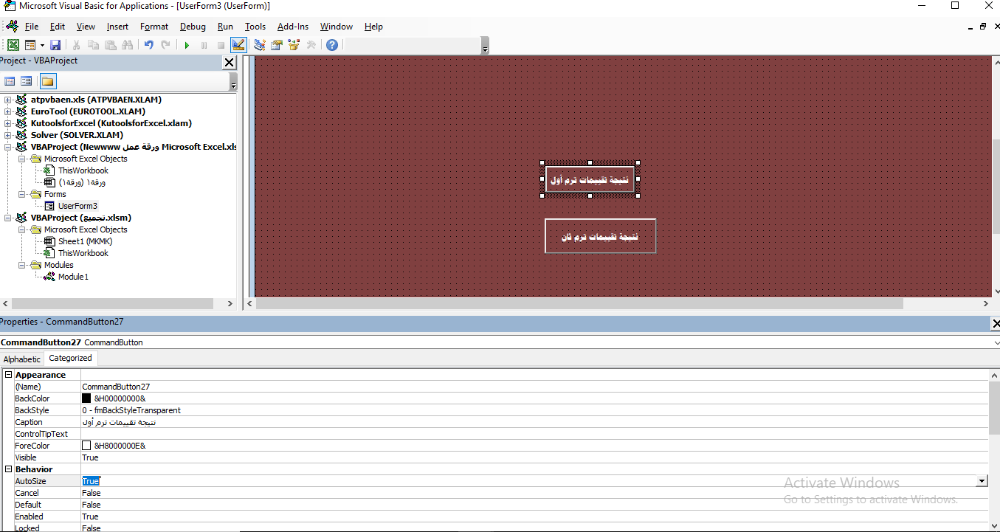
Task: Collapse the Appearance property category
Action: pos(8,375)
